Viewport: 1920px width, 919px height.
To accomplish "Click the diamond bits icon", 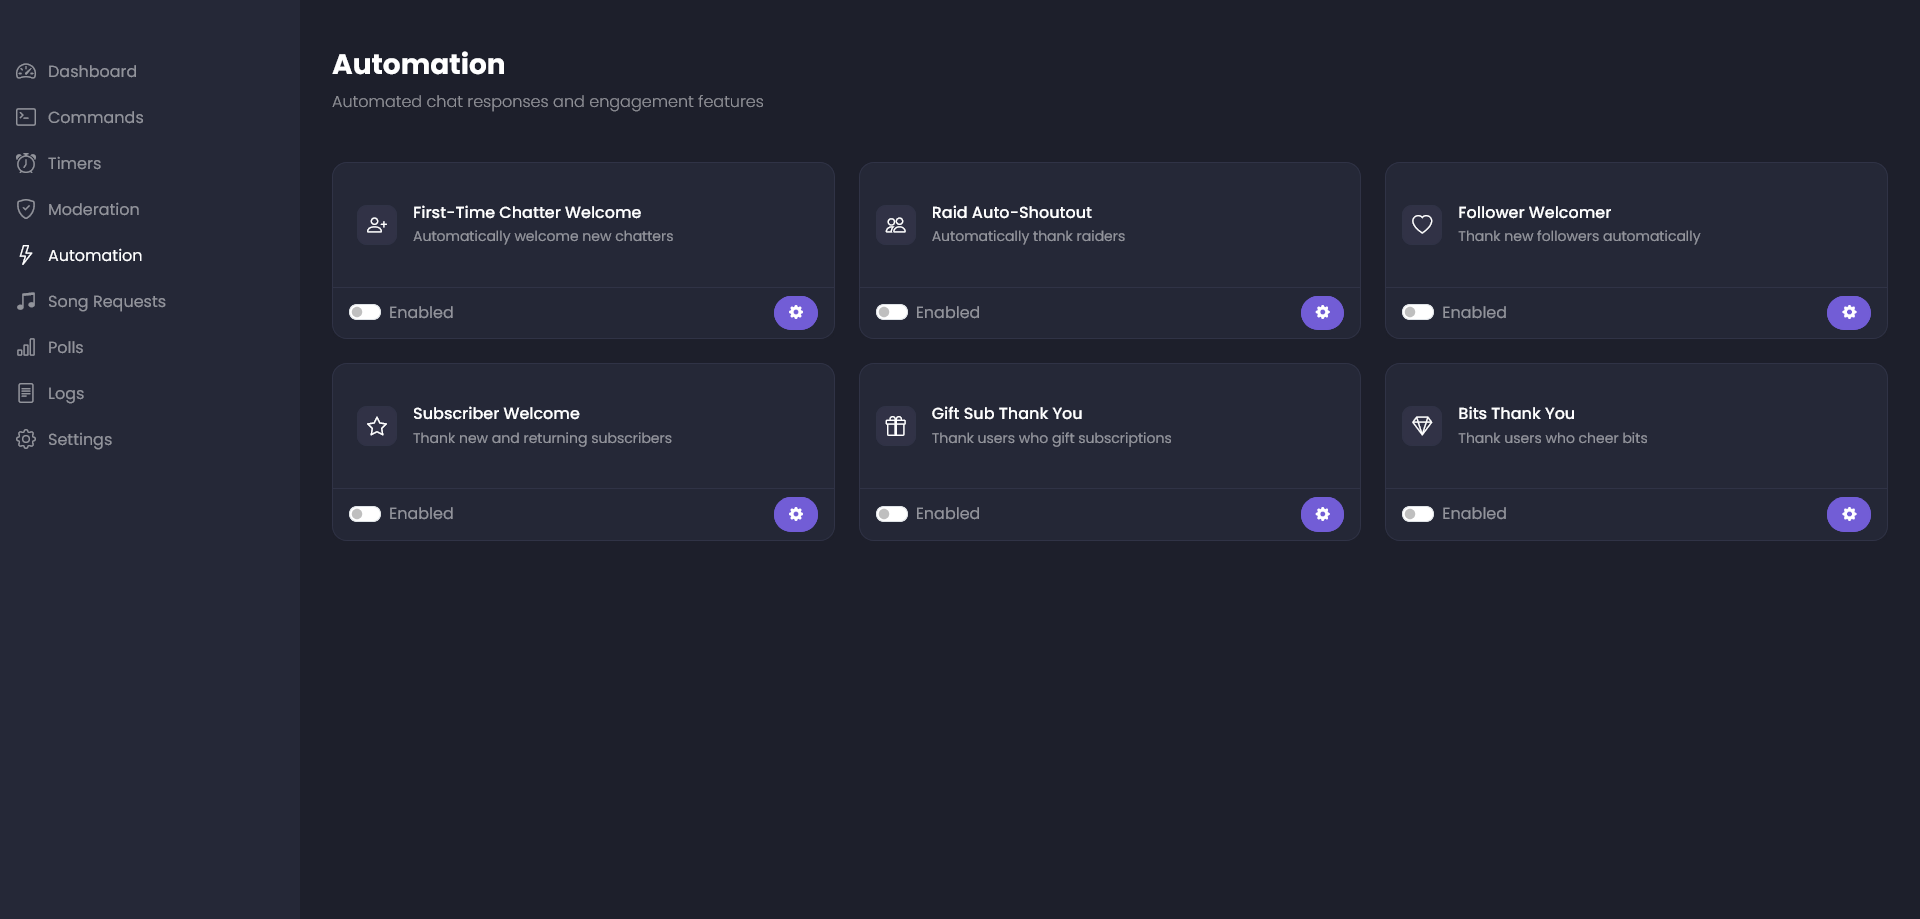I will tap(1421, 426).
